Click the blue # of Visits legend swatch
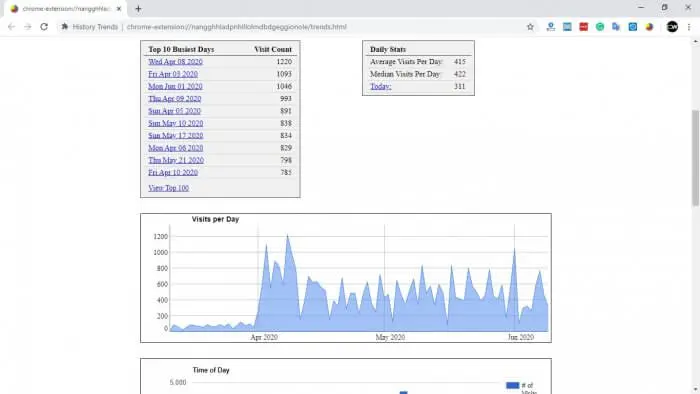The image size is (700, 394). (512, 385)
